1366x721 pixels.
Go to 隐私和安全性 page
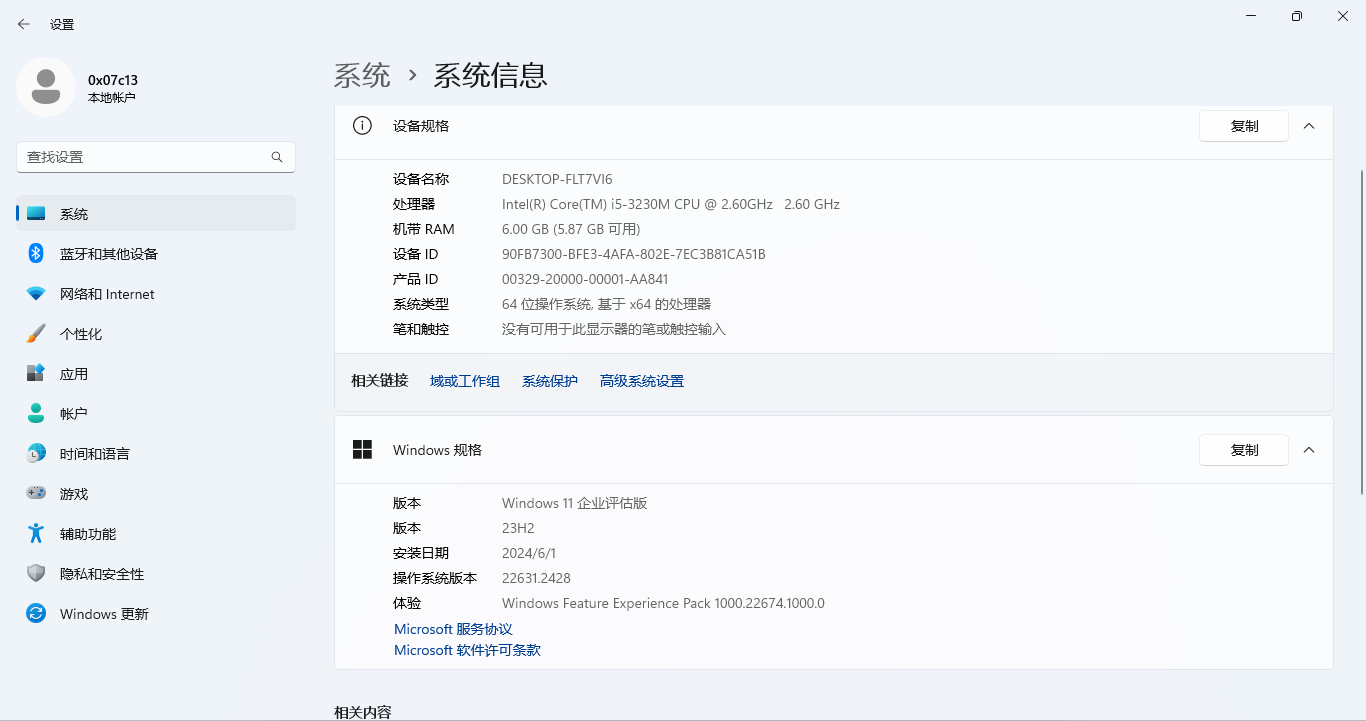(x=156, y=574)
